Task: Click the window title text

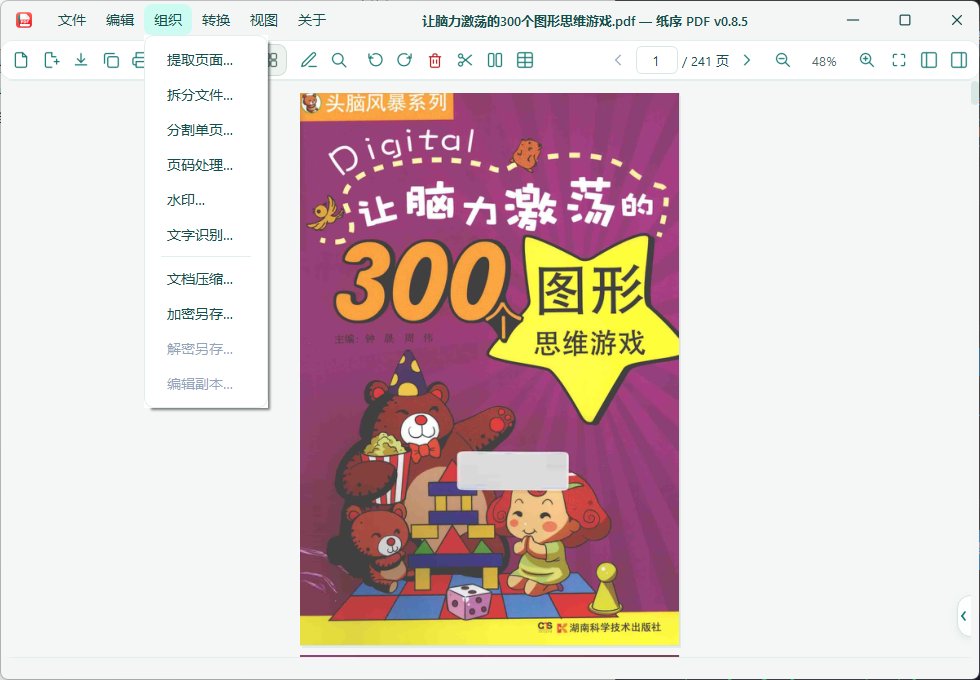Action: (x=585, y=21)
